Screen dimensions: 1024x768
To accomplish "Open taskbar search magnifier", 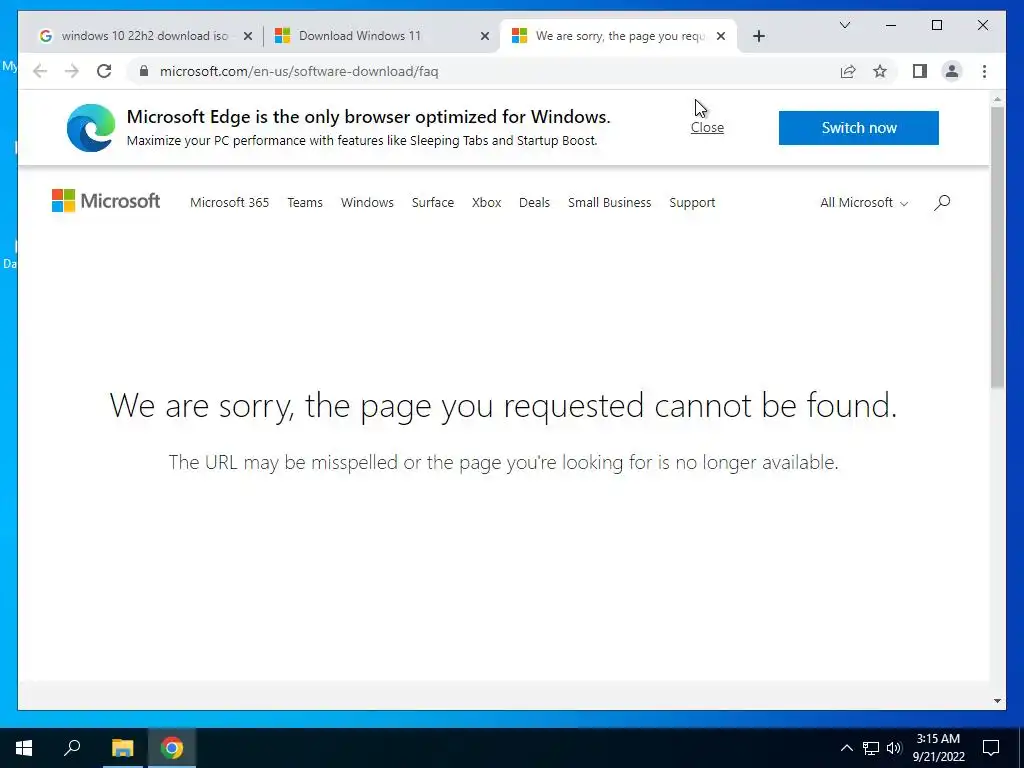I will coord(72,748).
